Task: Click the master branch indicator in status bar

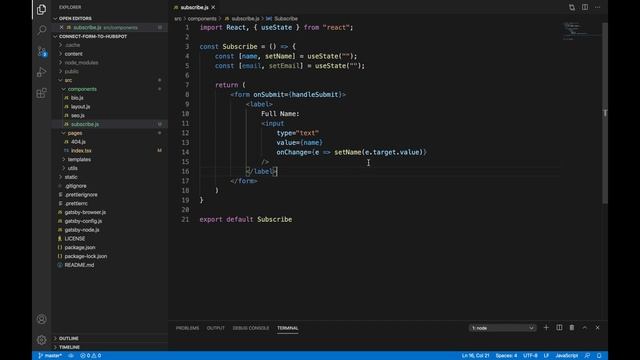Action: point(49,356)
